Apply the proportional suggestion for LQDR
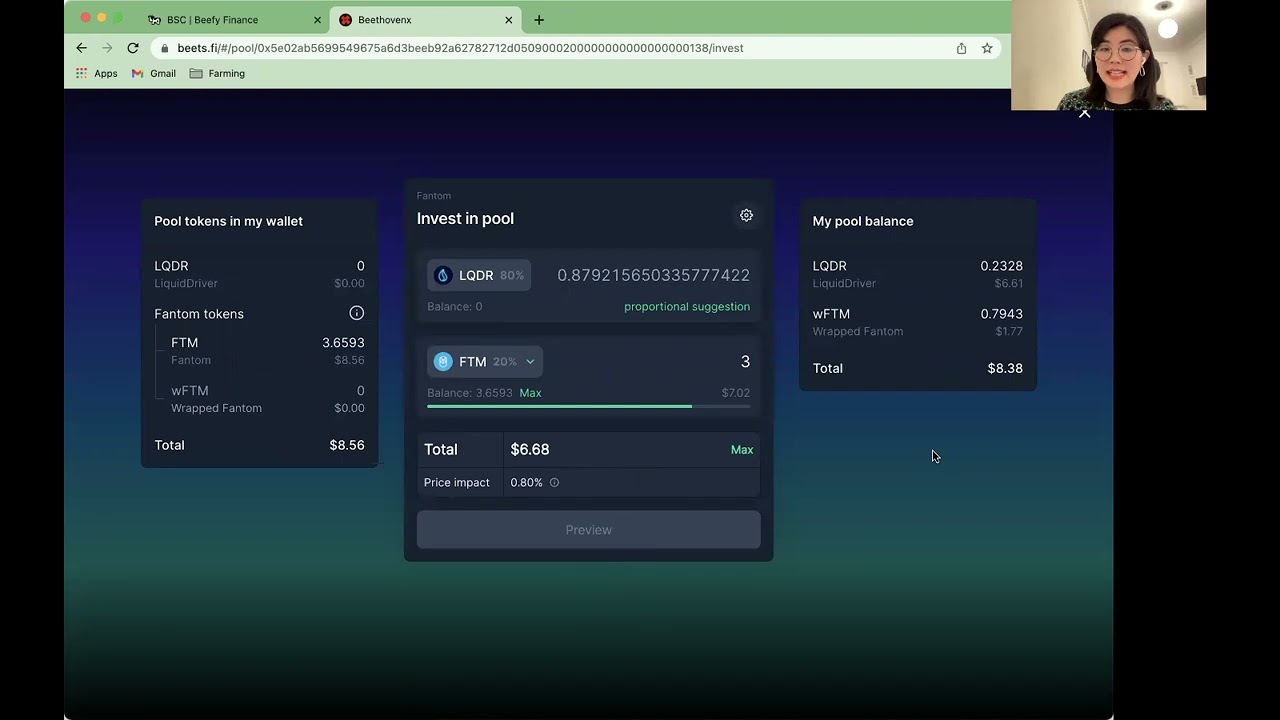 (687, 307)
